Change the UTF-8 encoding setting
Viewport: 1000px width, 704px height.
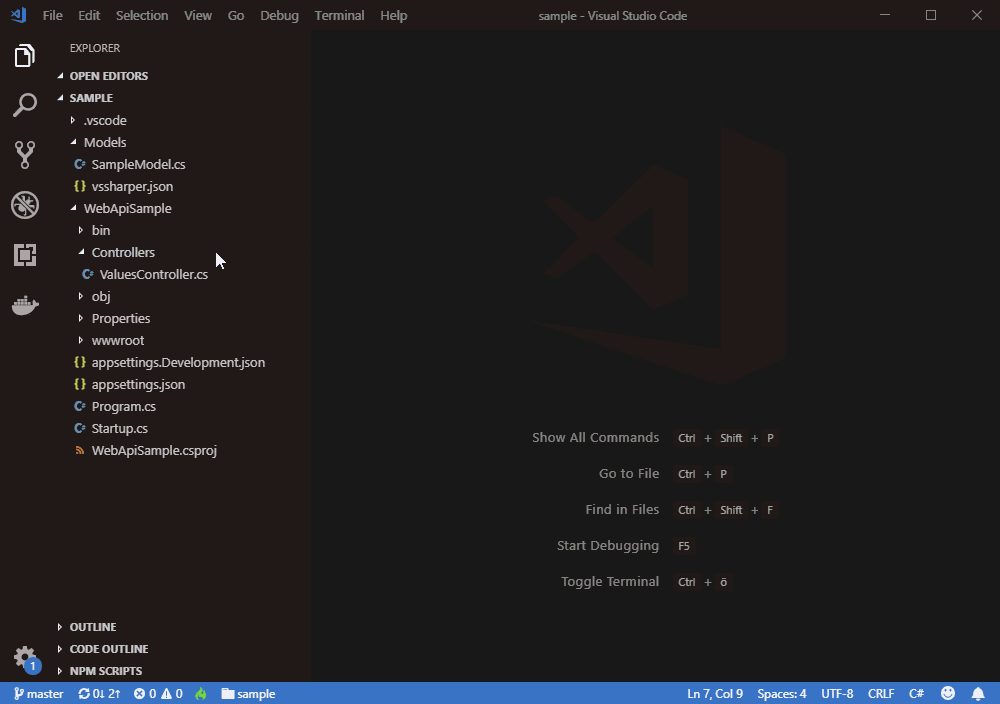[x=837, y=694]
